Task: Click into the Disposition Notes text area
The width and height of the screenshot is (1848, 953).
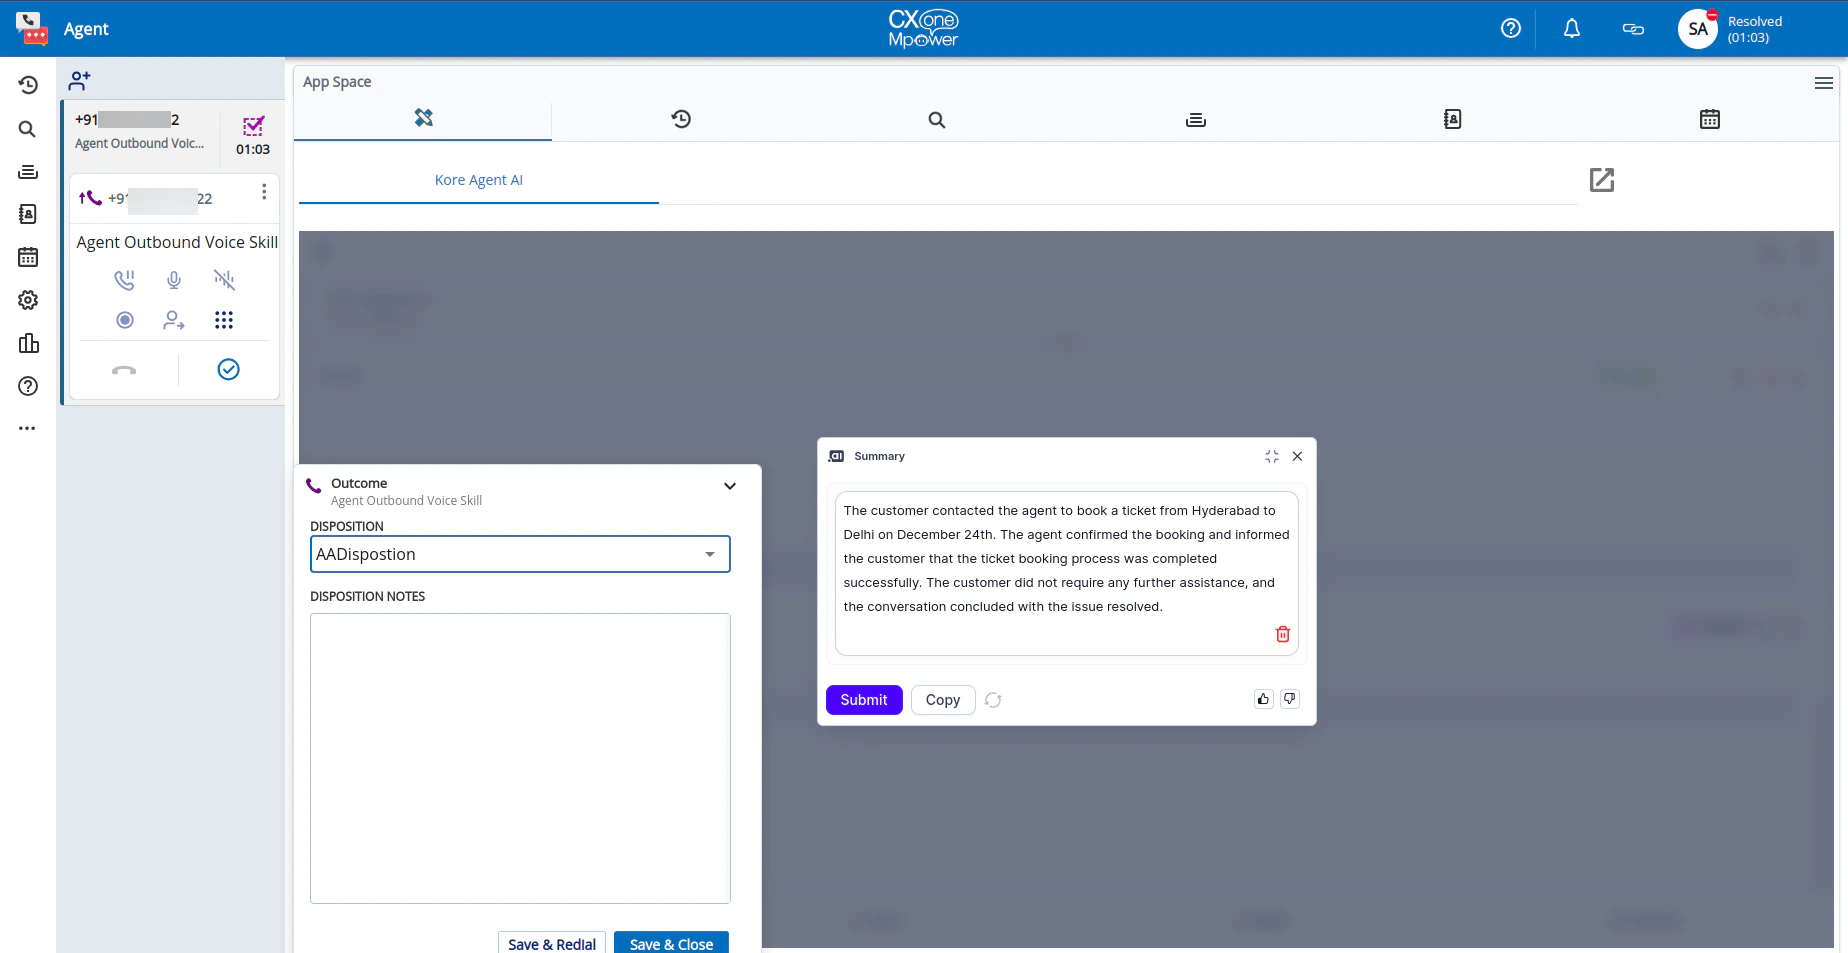Action: click(520, 758)
